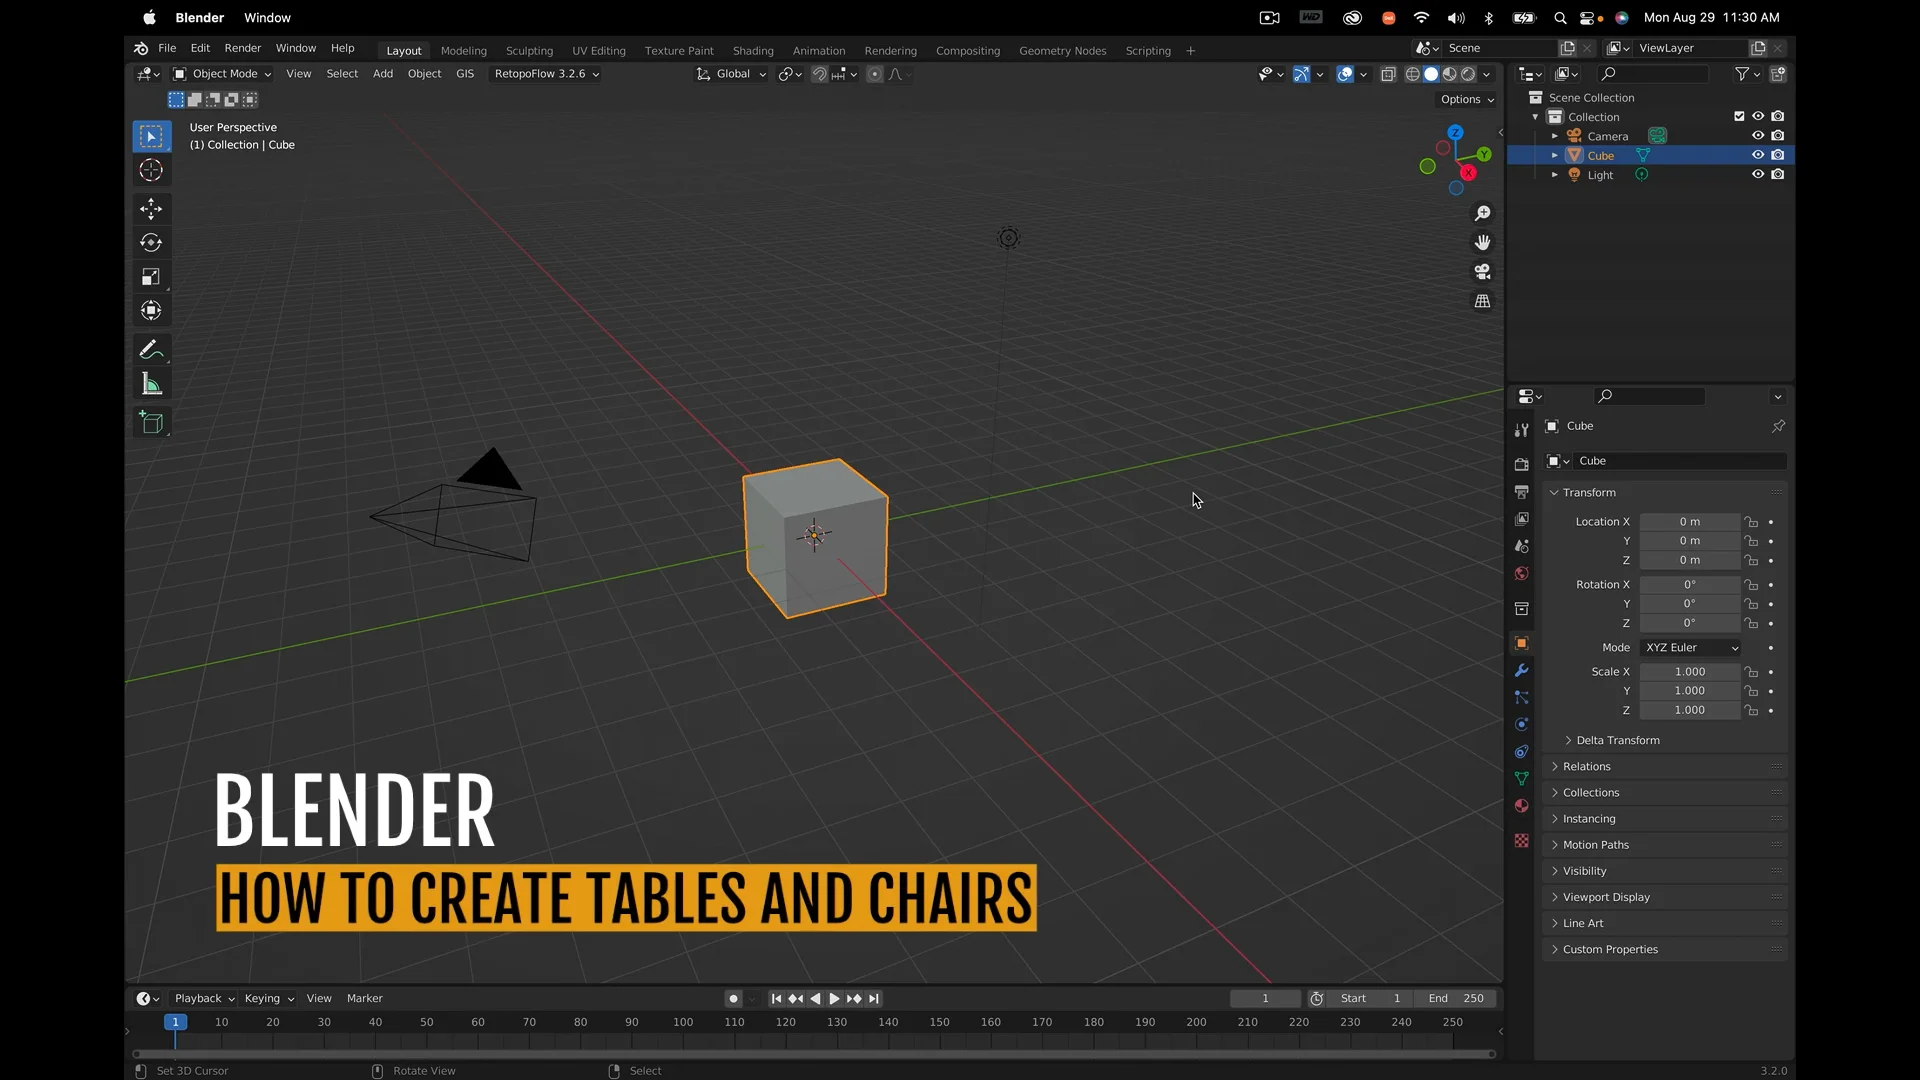The height and width of the screenshot is (1080, 1920).
Task: Open the Tool properties tab
Action: pos(1521,430)
